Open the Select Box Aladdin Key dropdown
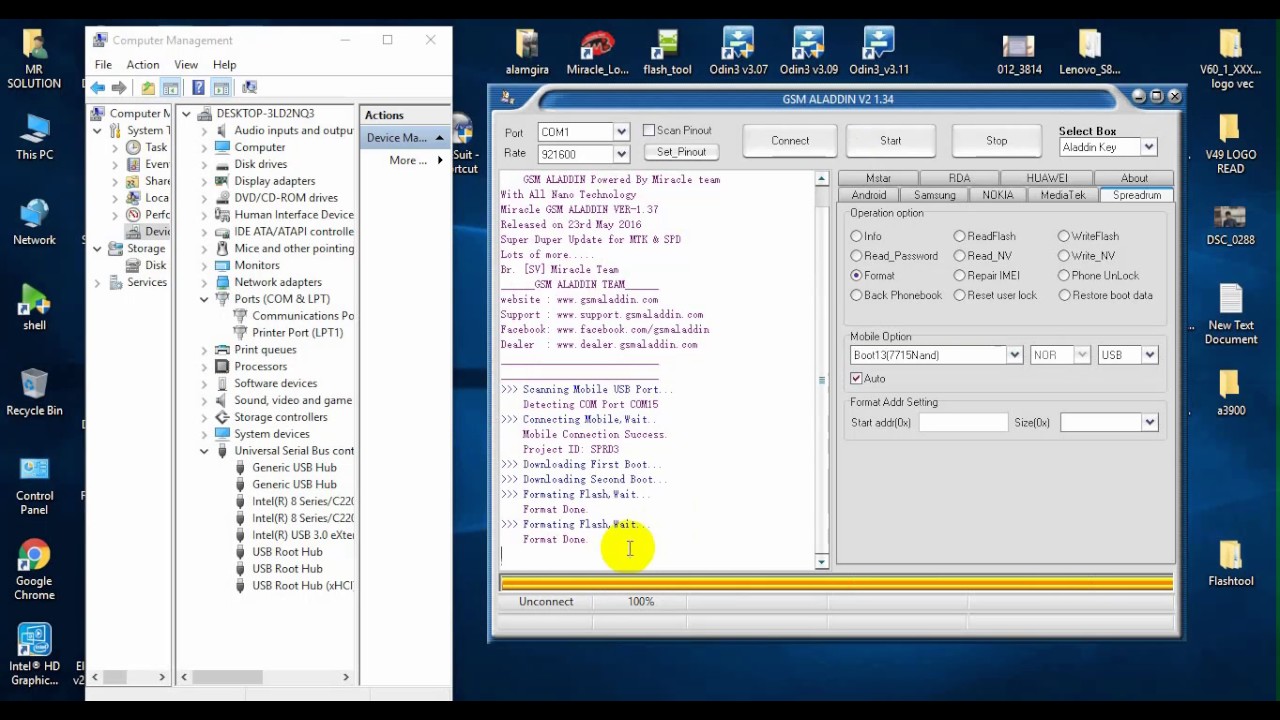 point(1149,147)
